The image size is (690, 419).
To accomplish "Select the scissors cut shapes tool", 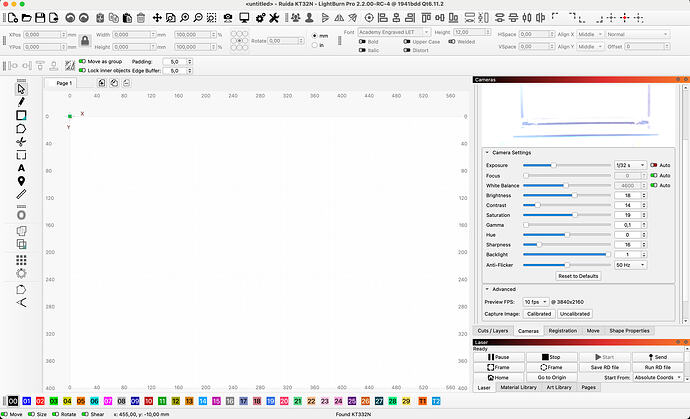I will 21,142.
